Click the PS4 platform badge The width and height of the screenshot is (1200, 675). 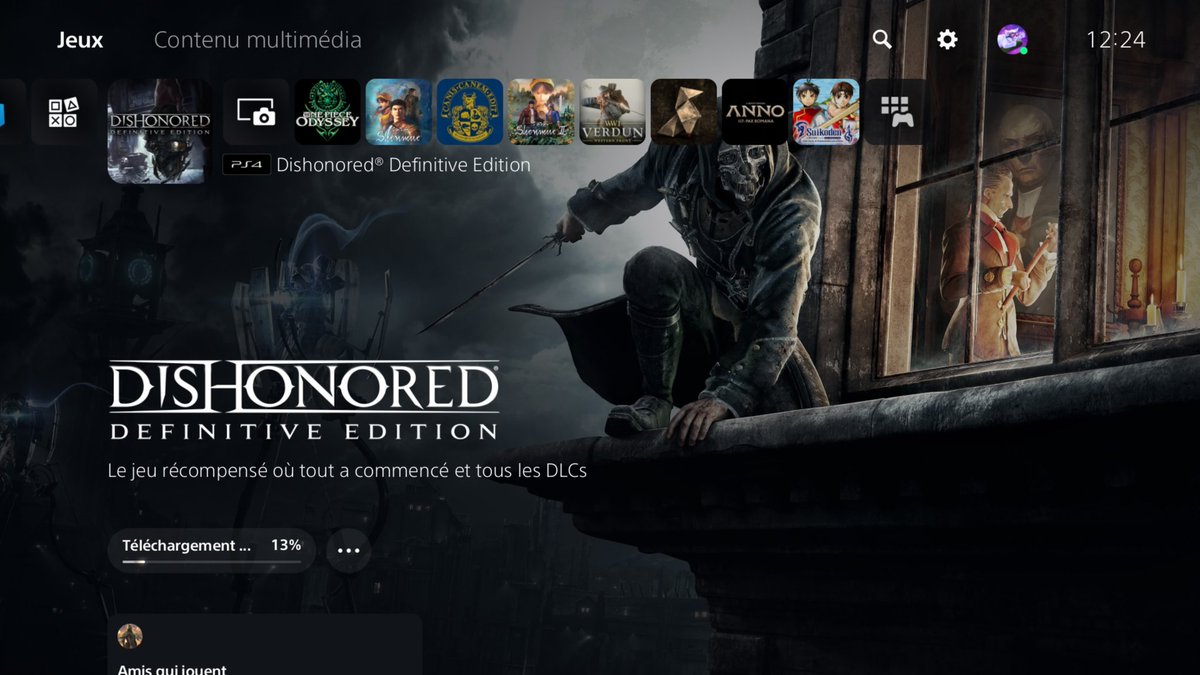coord(247,165)
